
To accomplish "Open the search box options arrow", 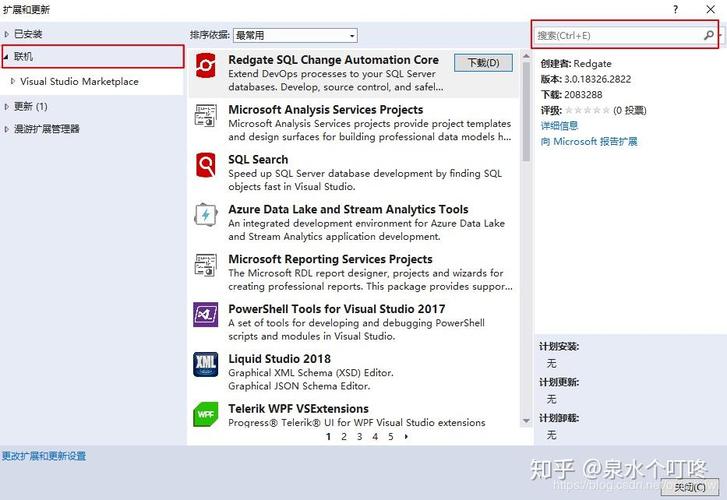I will (720, 35).
